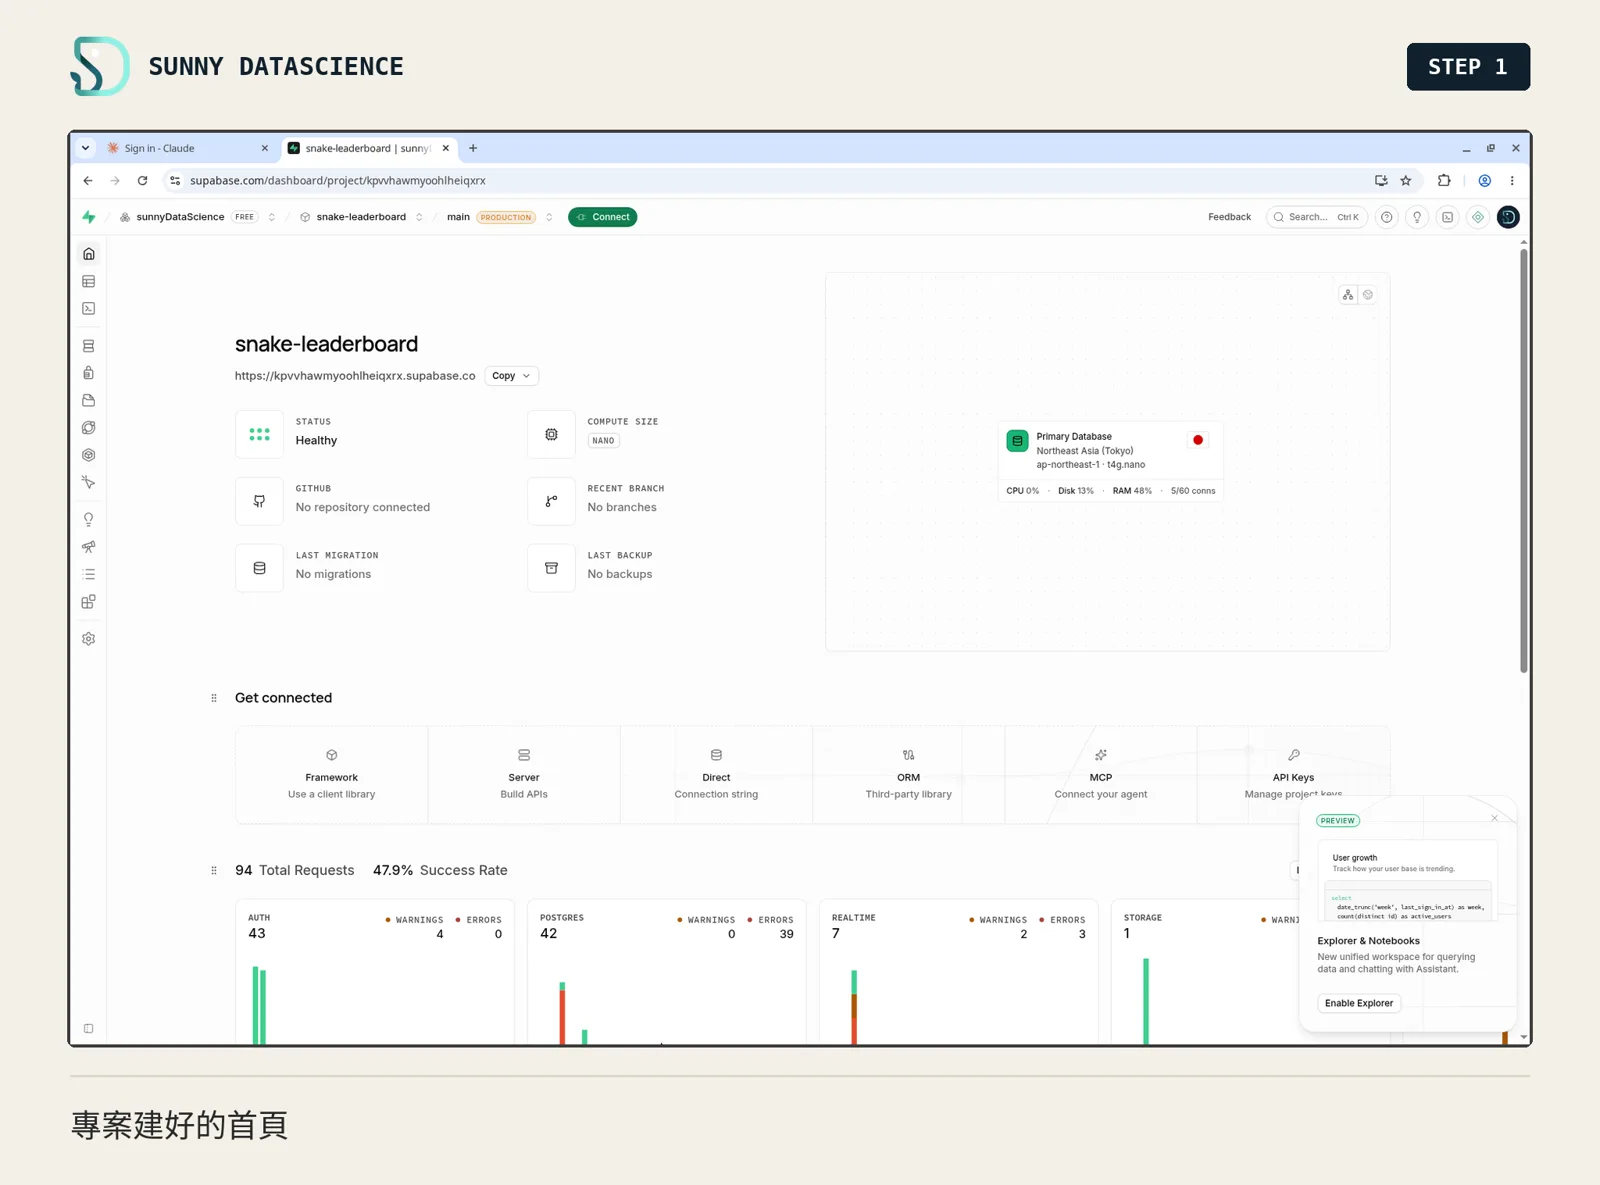
Task: Open the user avatar menu
Action: [x=1508, y=217]
